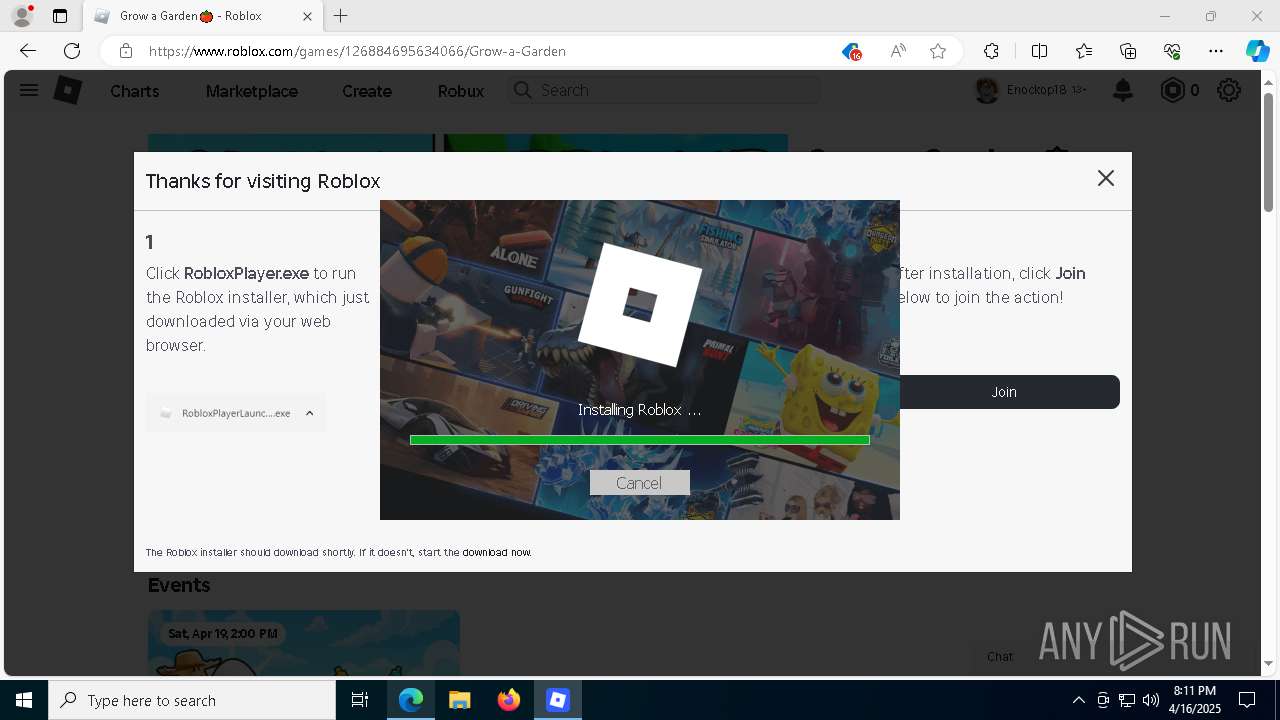Open Marketplace in Roblox navigation
The height and width of the screenshot is (720, 1280).
coord(252,91)
